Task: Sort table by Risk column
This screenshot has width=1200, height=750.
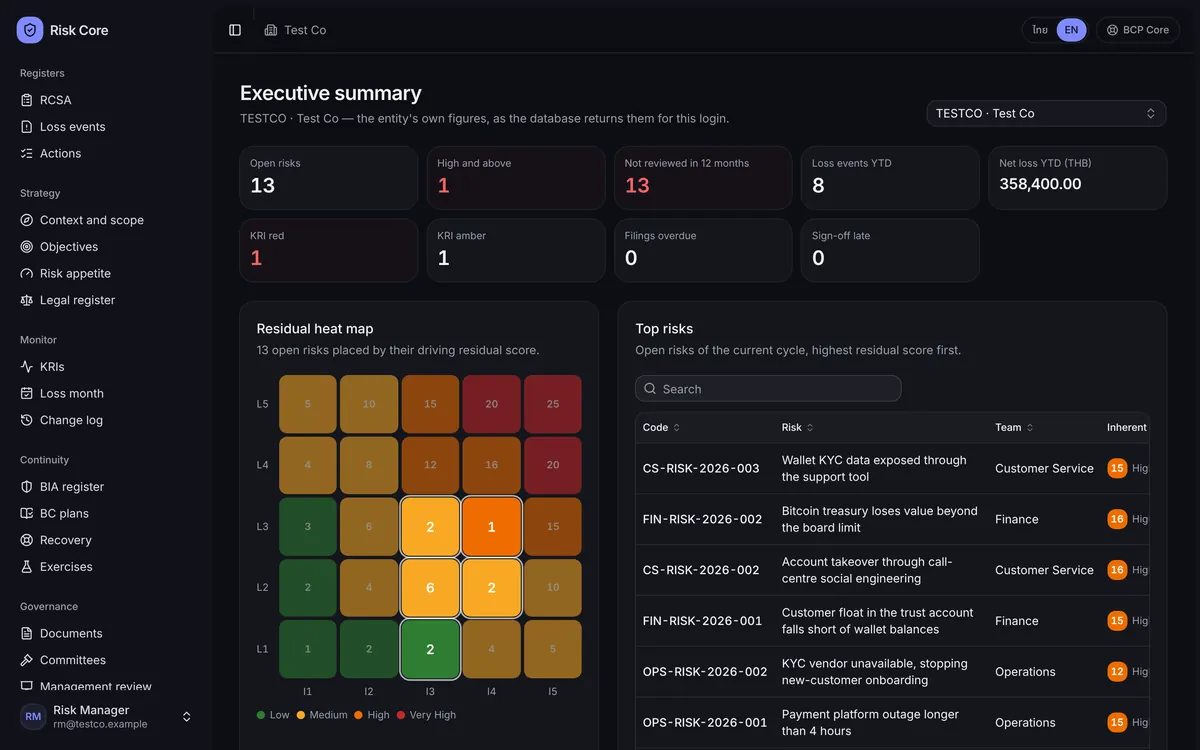Action: coord(797,427)
